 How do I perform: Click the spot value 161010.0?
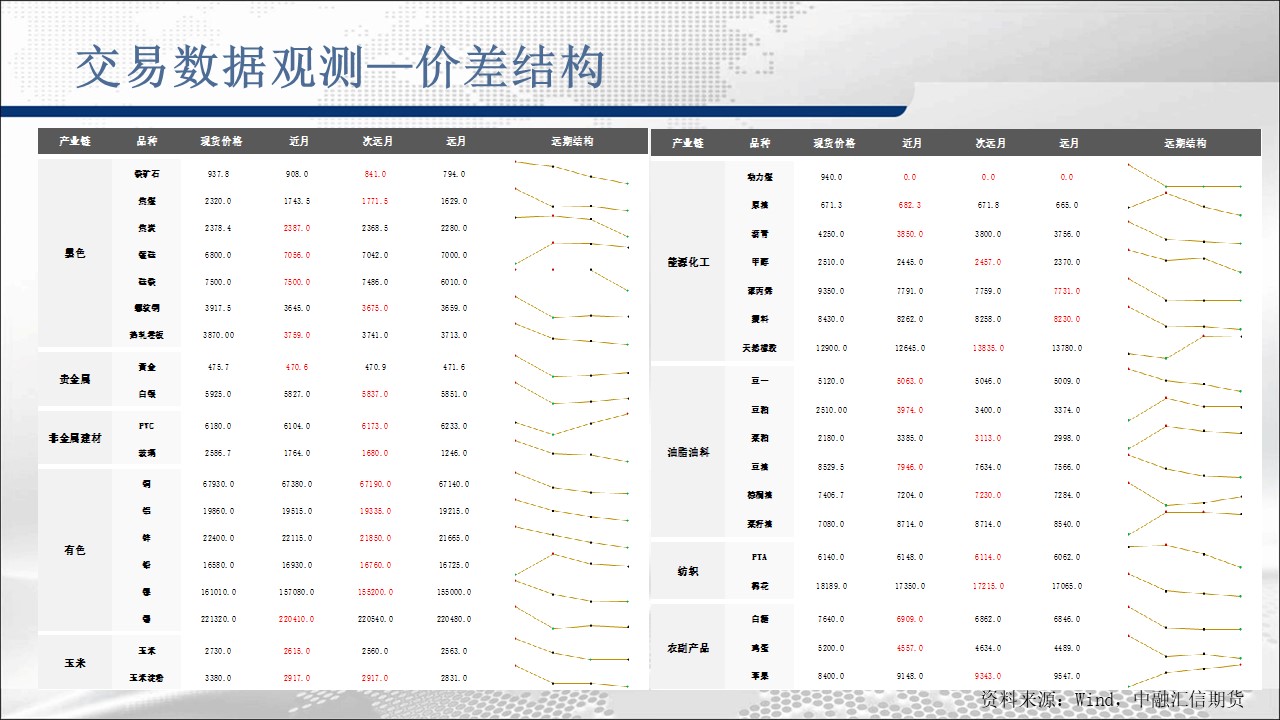click(218, 592)
